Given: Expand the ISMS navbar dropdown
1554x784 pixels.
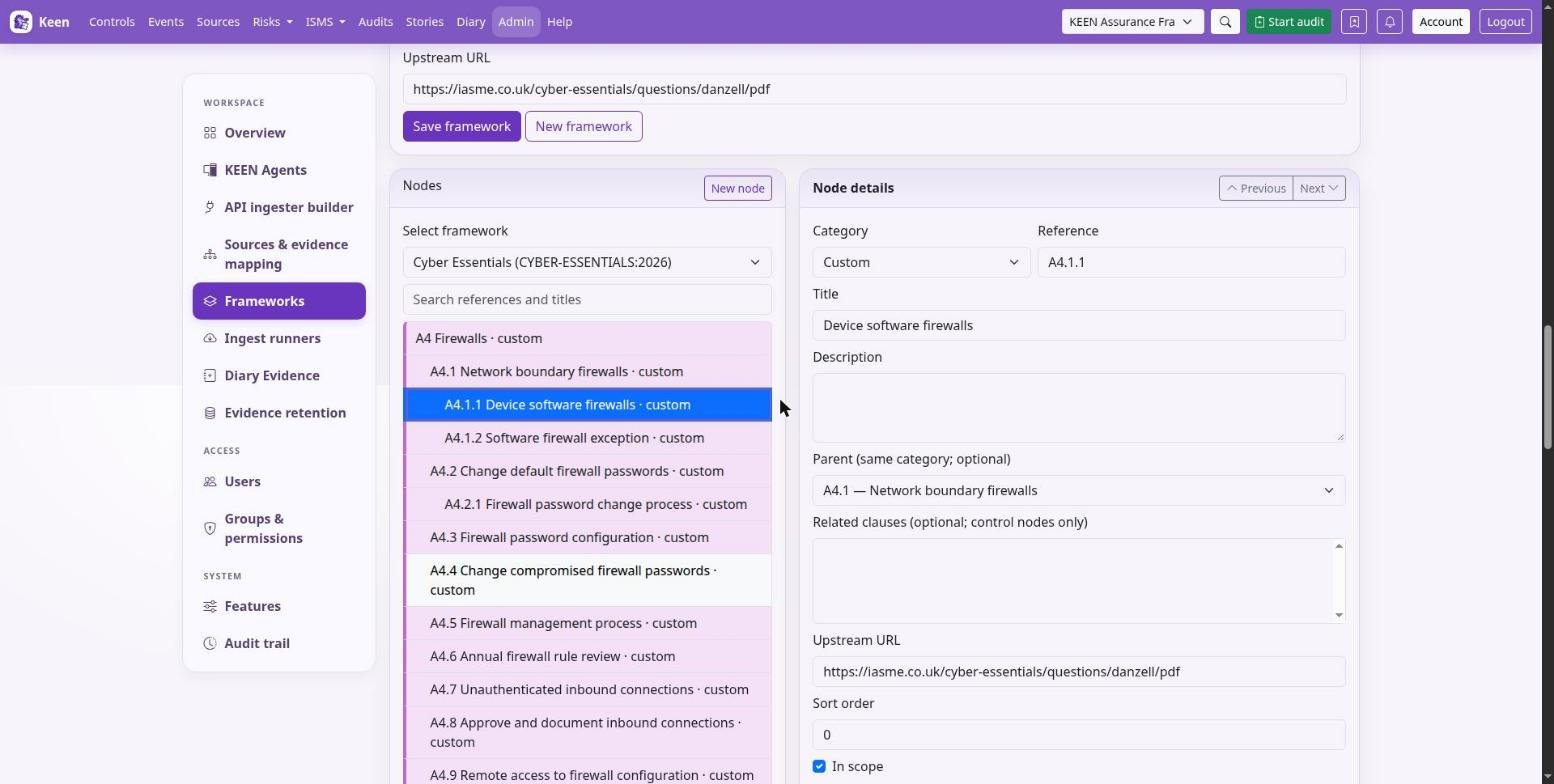Looking at the screenshot, I should (x=325, y=22).
